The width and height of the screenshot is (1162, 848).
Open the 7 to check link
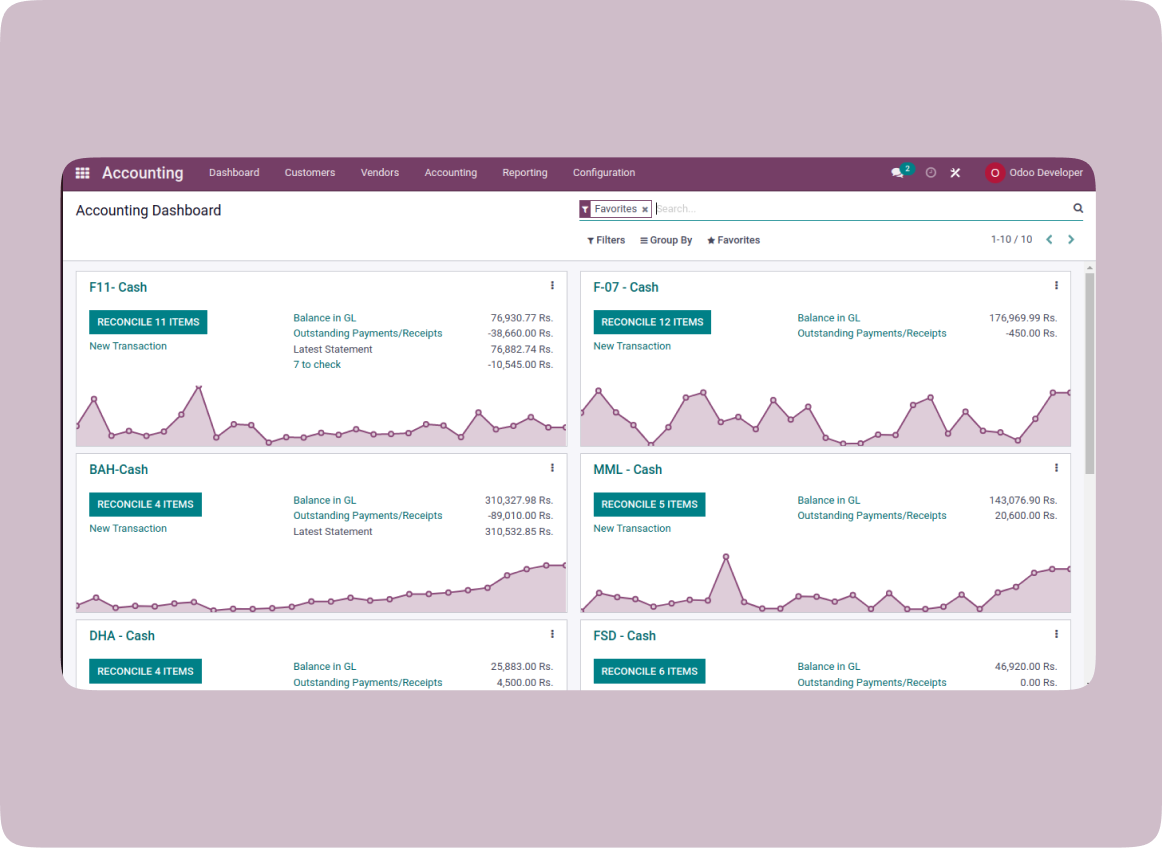tap(317, 365)
